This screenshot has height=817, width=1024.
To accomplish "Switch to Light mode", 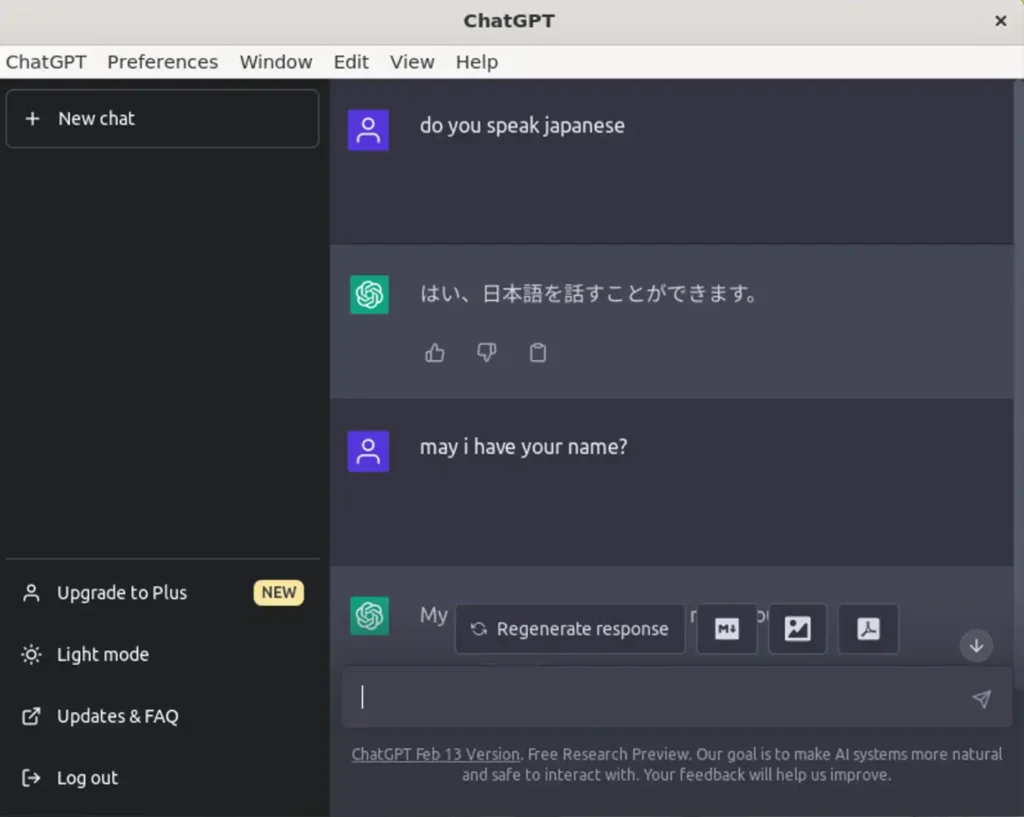I will pos(163,654).
